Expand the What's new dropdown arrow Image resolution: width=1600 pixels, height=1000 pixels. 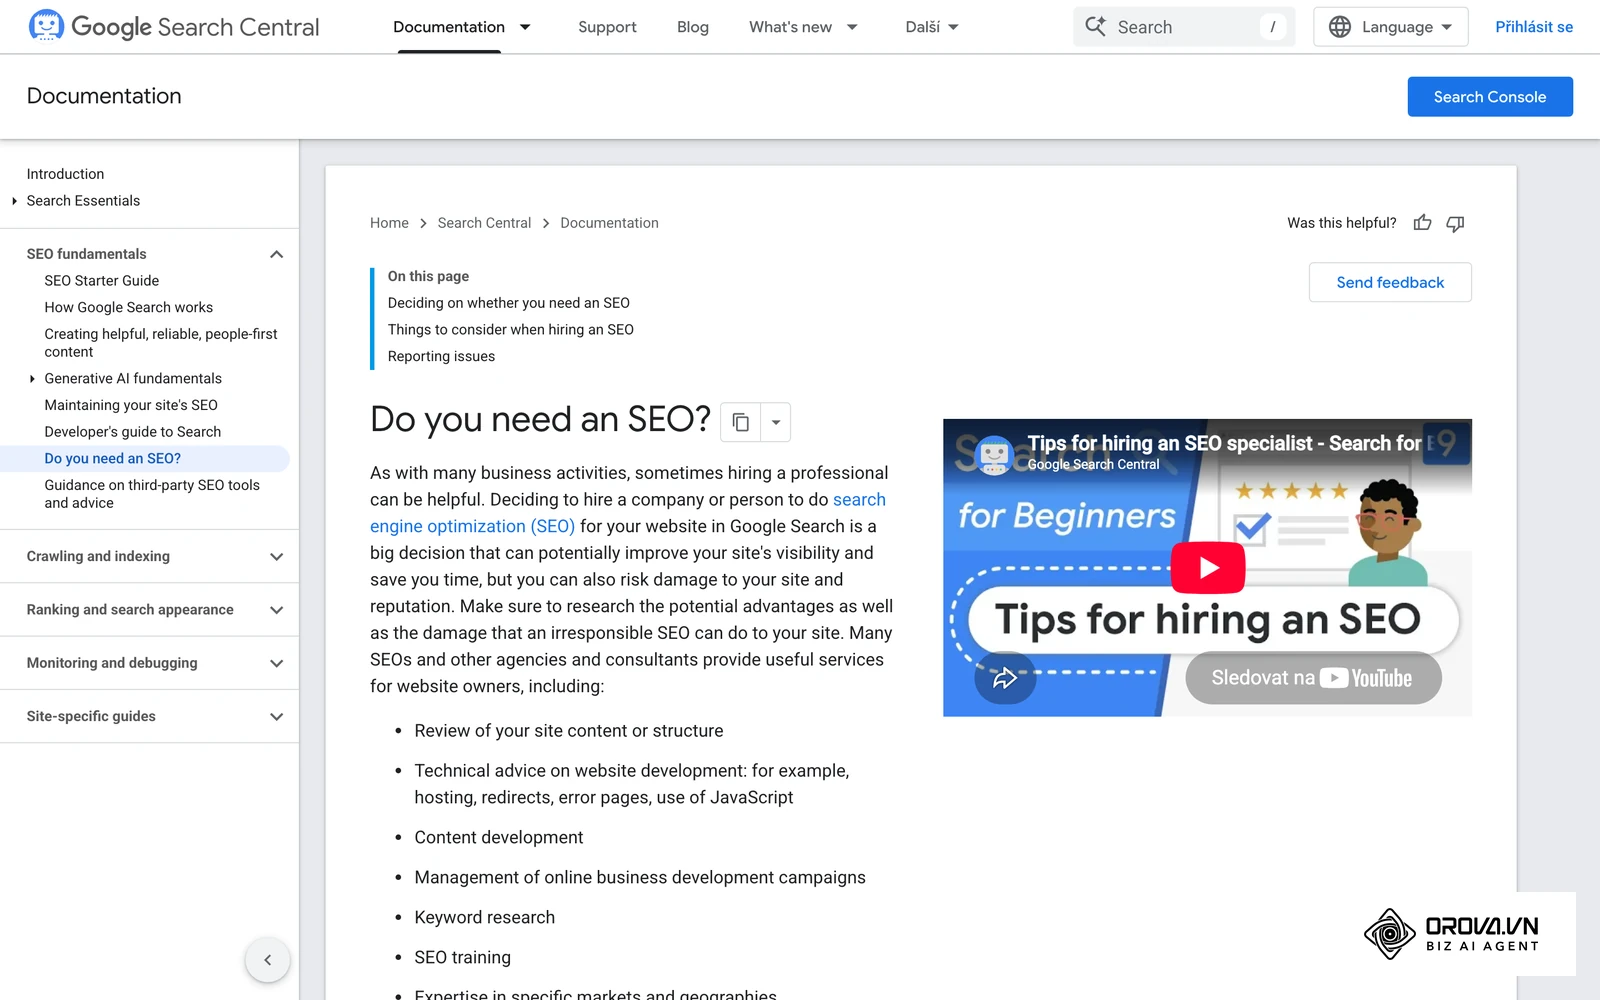[852, 27]
